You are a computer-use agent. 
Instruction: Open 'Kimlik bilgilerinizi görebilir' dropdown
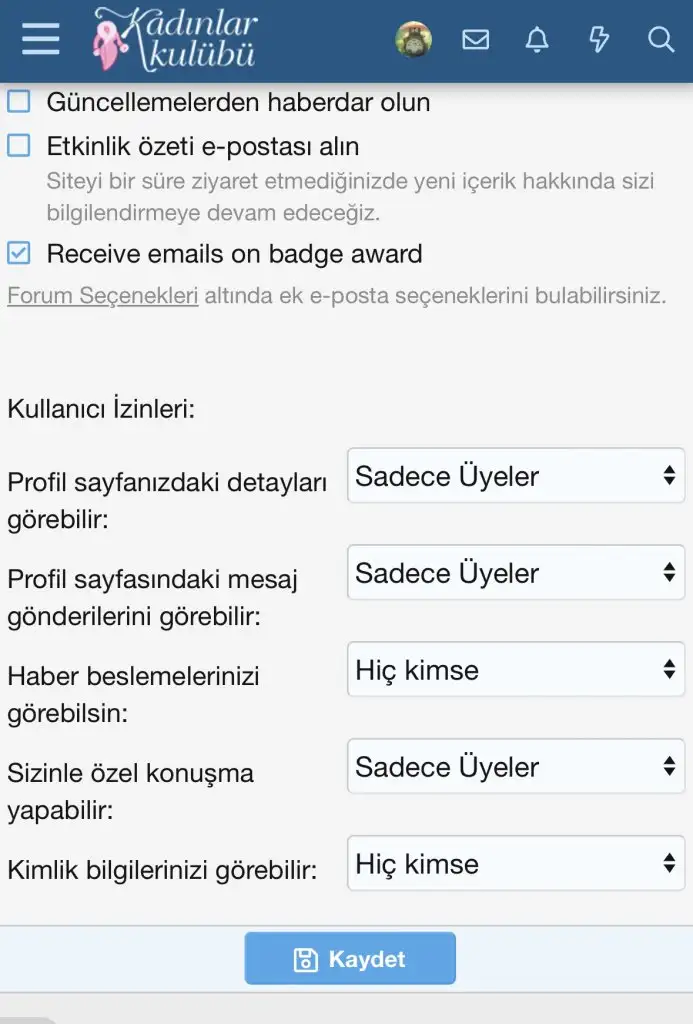click(515, 864)
